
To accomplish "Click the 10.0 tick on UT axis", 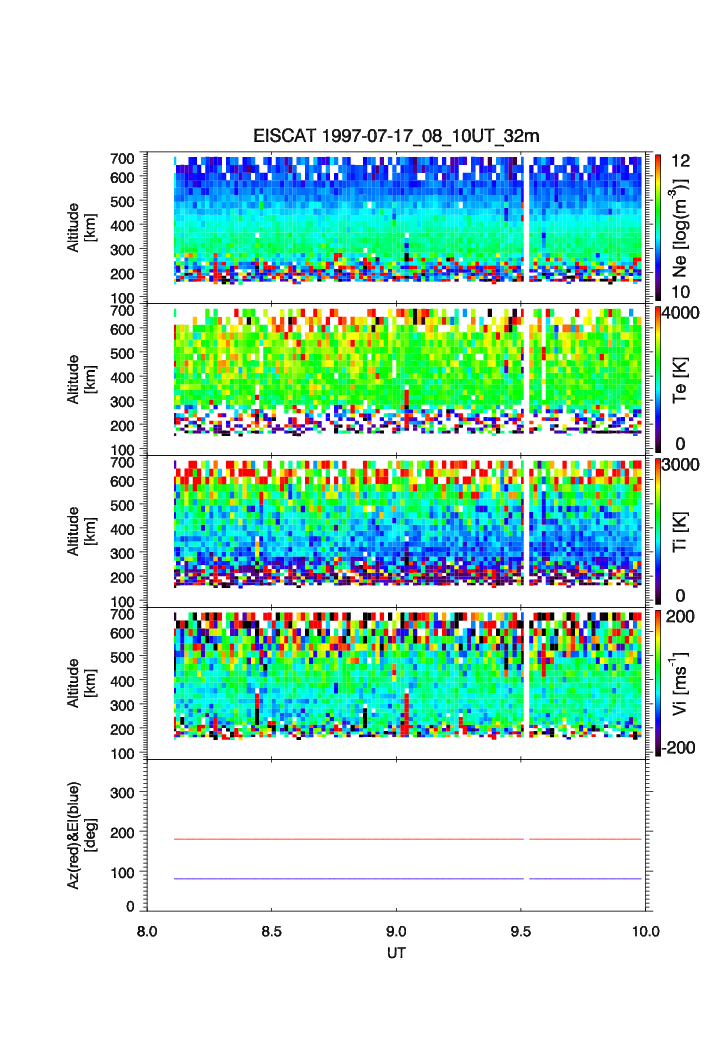I will click(646, 931).
